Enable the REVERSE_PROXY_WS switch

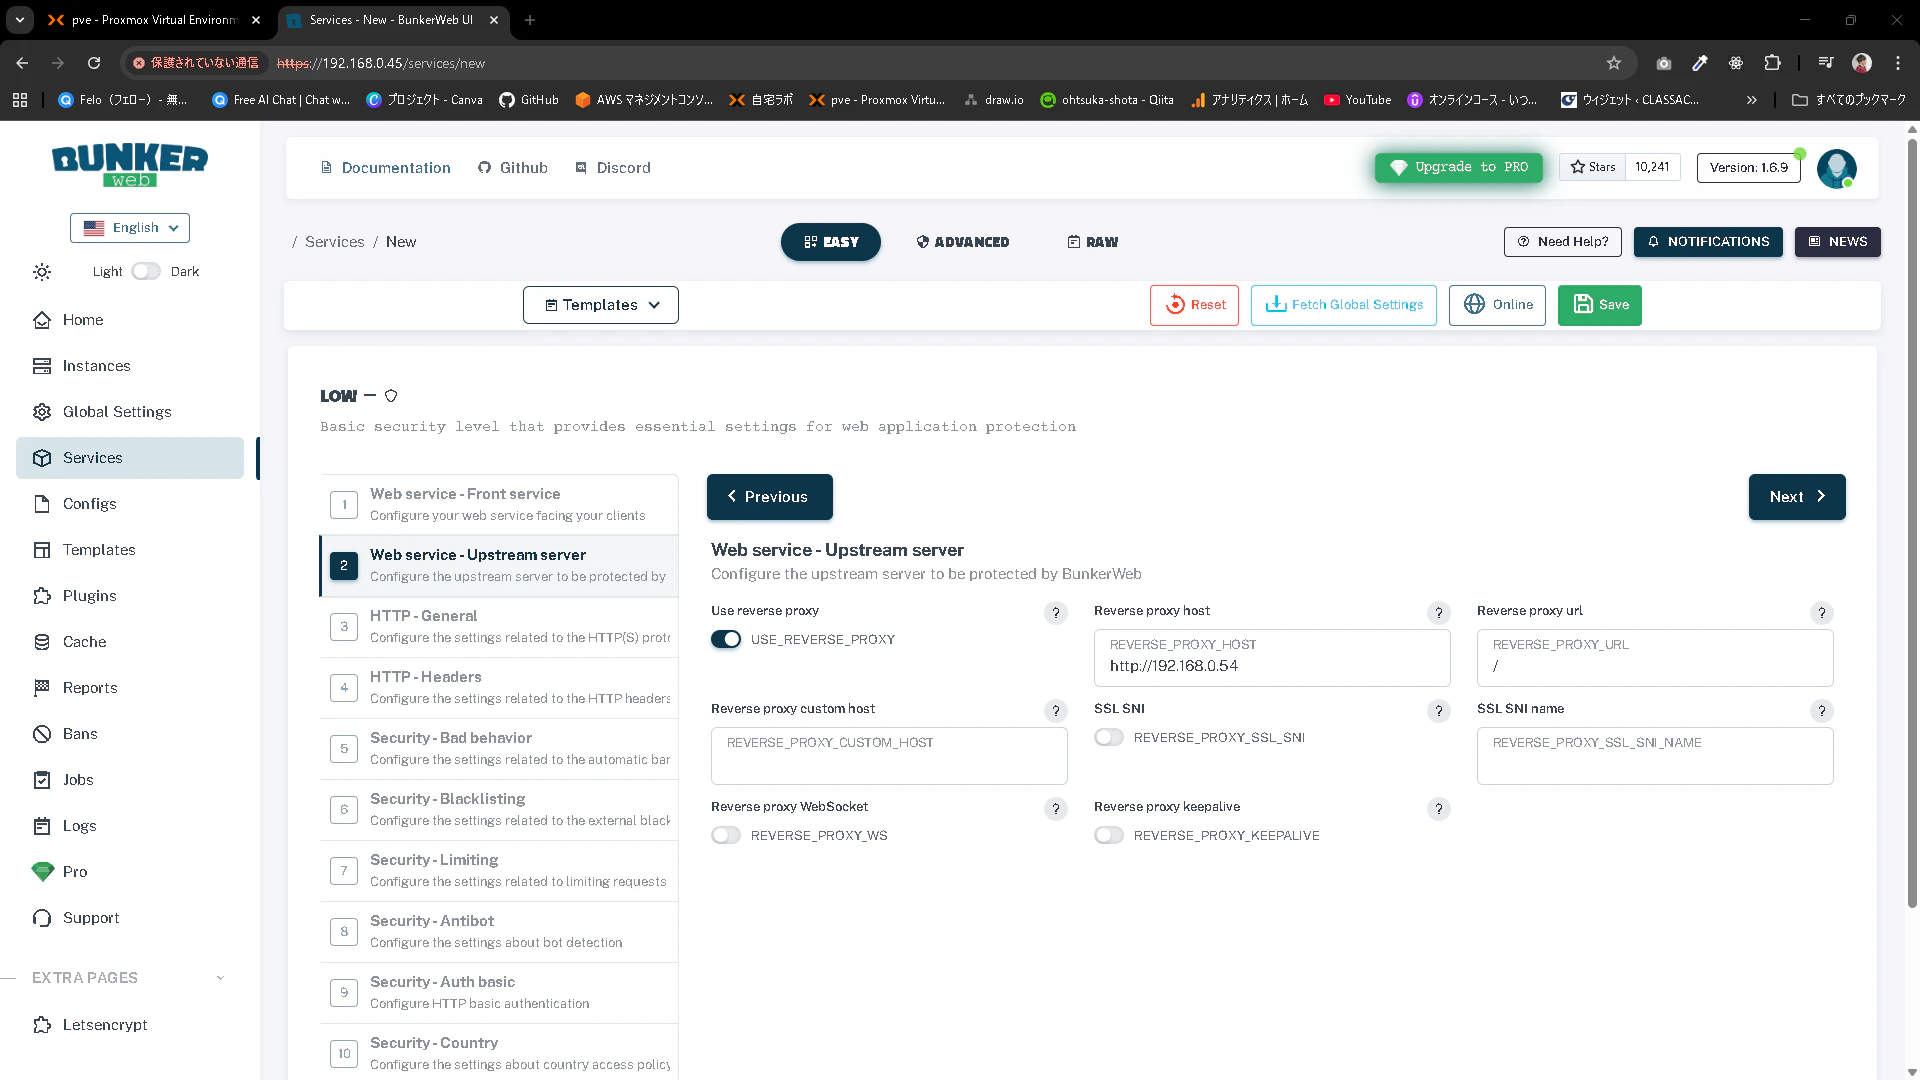[x=726, y=836]
